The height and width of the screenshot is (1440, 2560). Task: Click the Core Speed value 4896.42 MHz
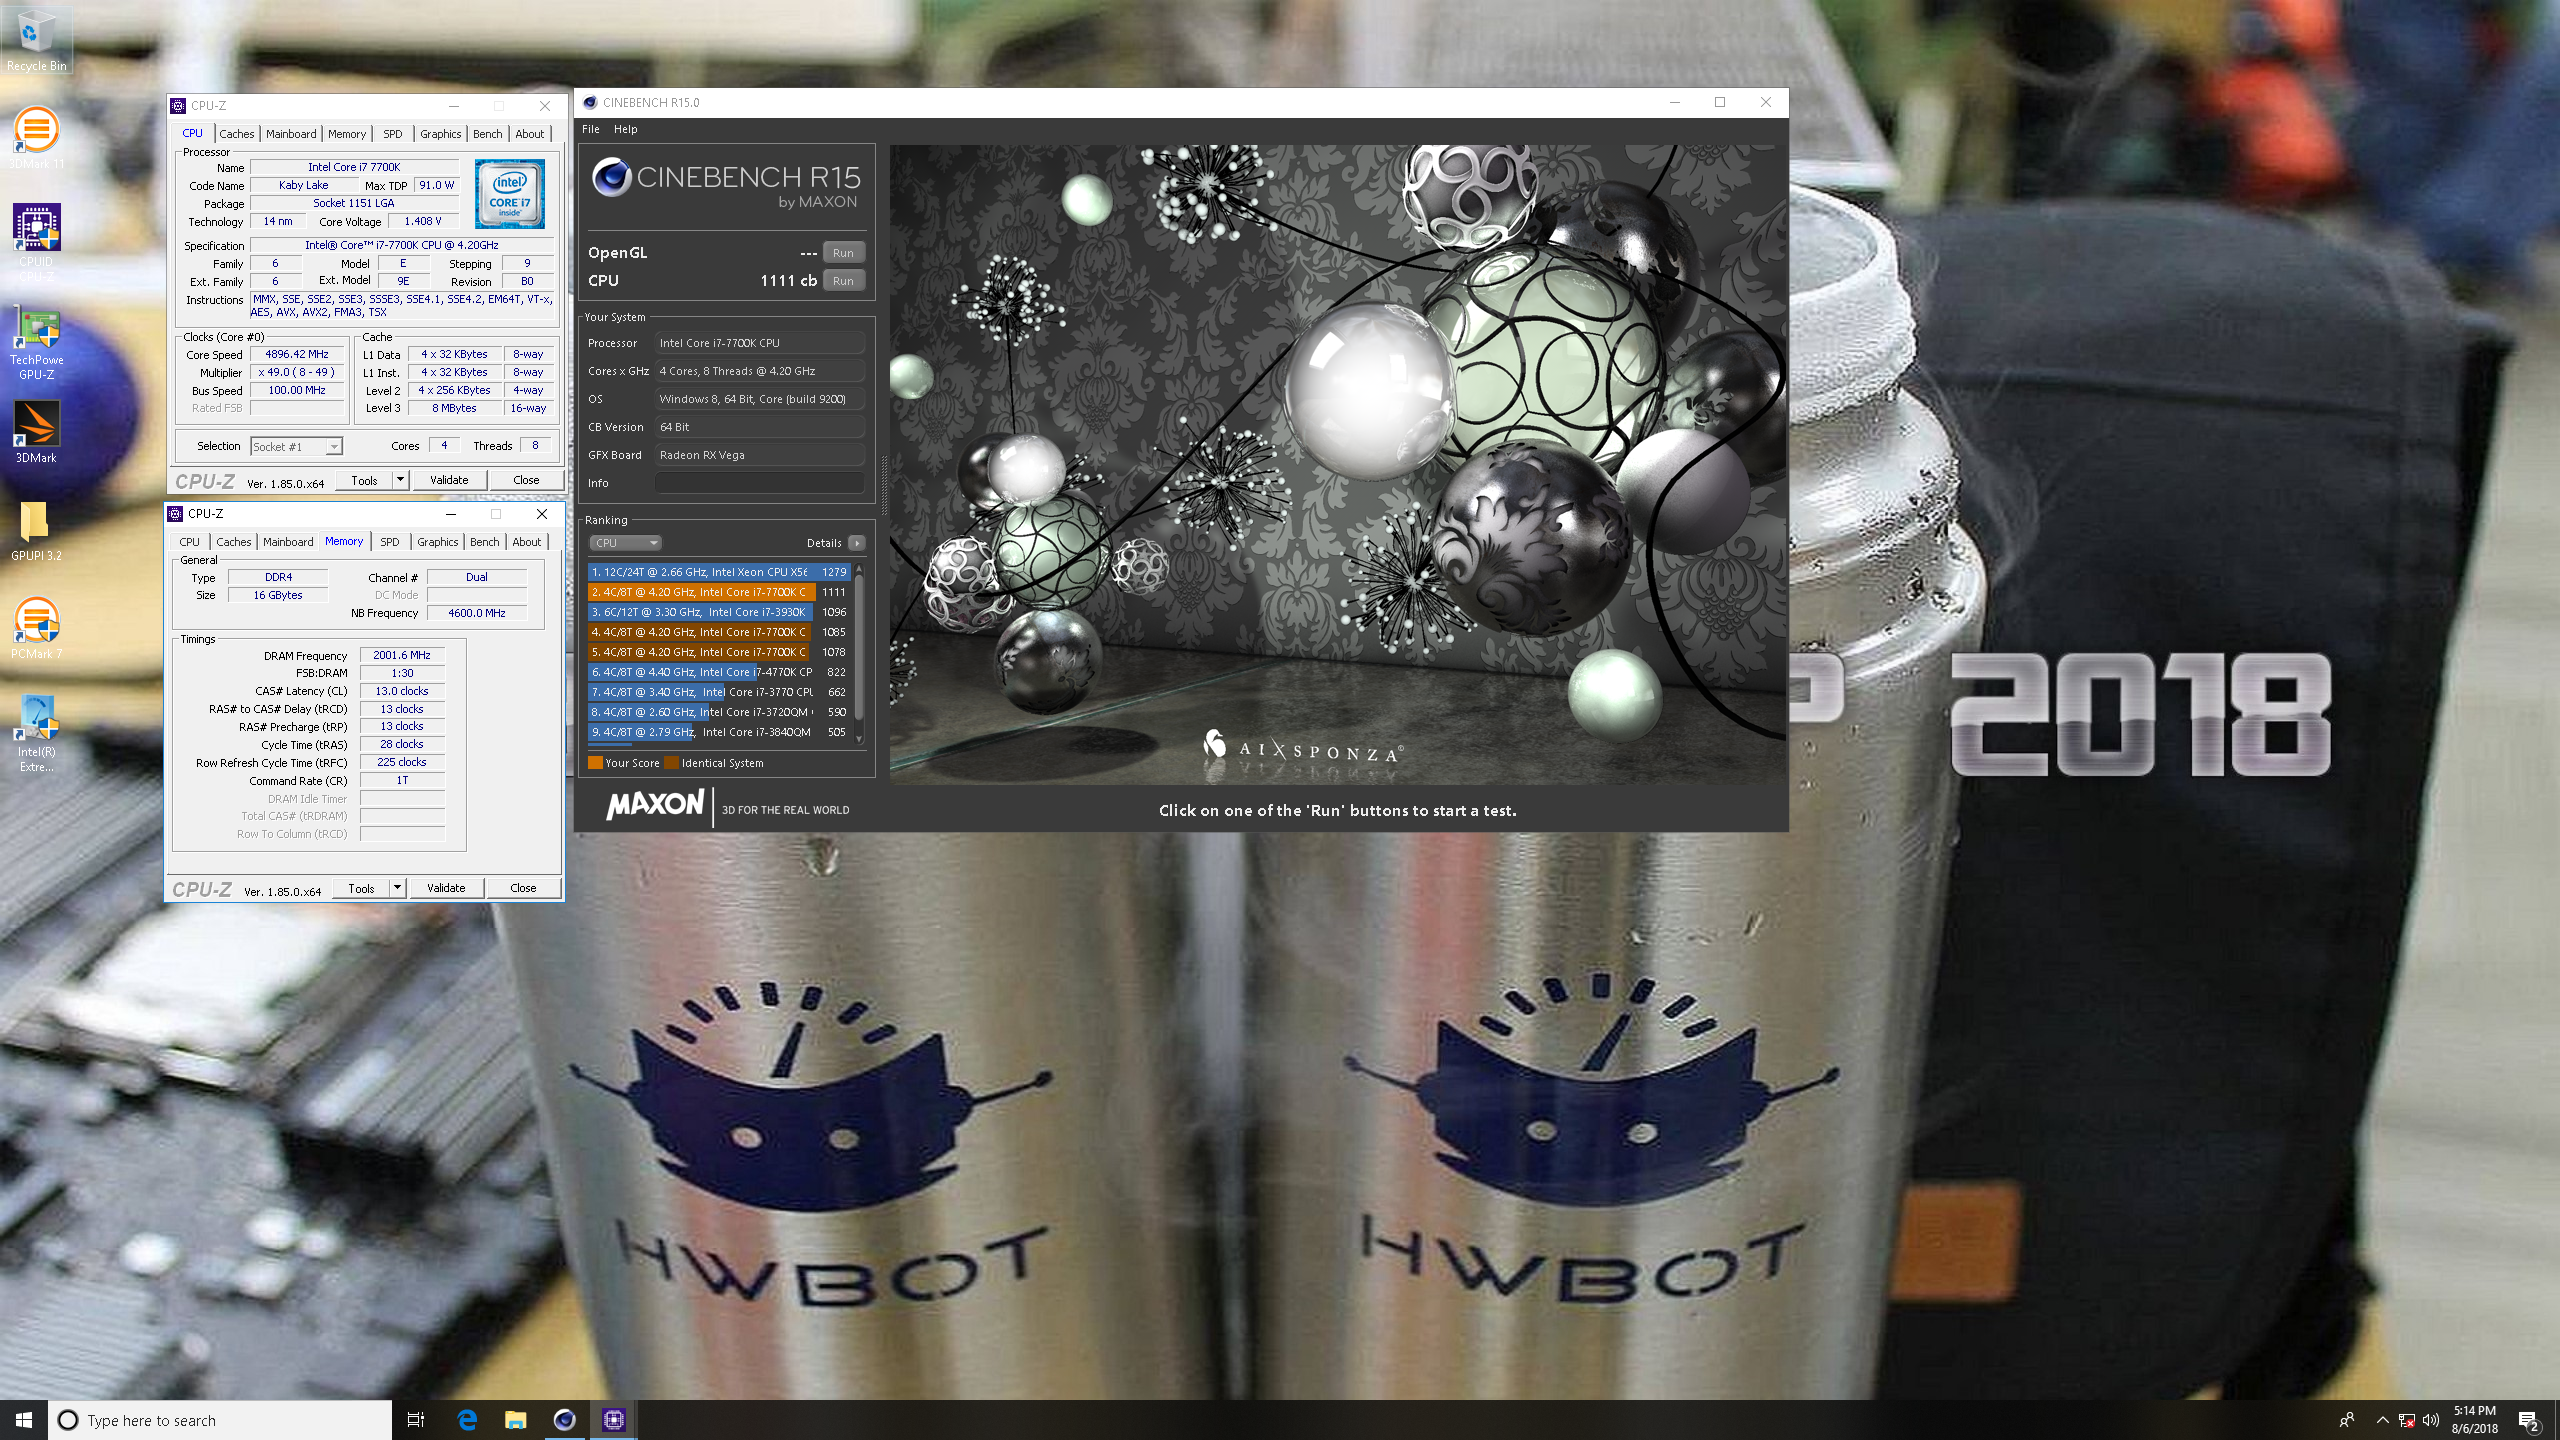click(x=297, y=354)
